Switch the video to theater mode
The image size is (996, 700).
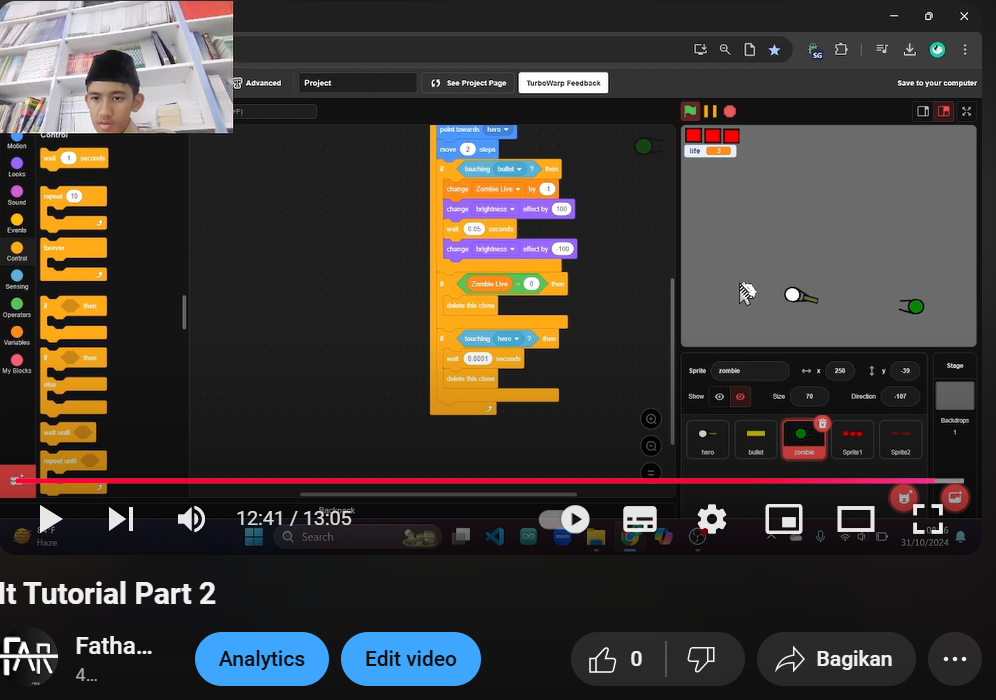point(855,519)
